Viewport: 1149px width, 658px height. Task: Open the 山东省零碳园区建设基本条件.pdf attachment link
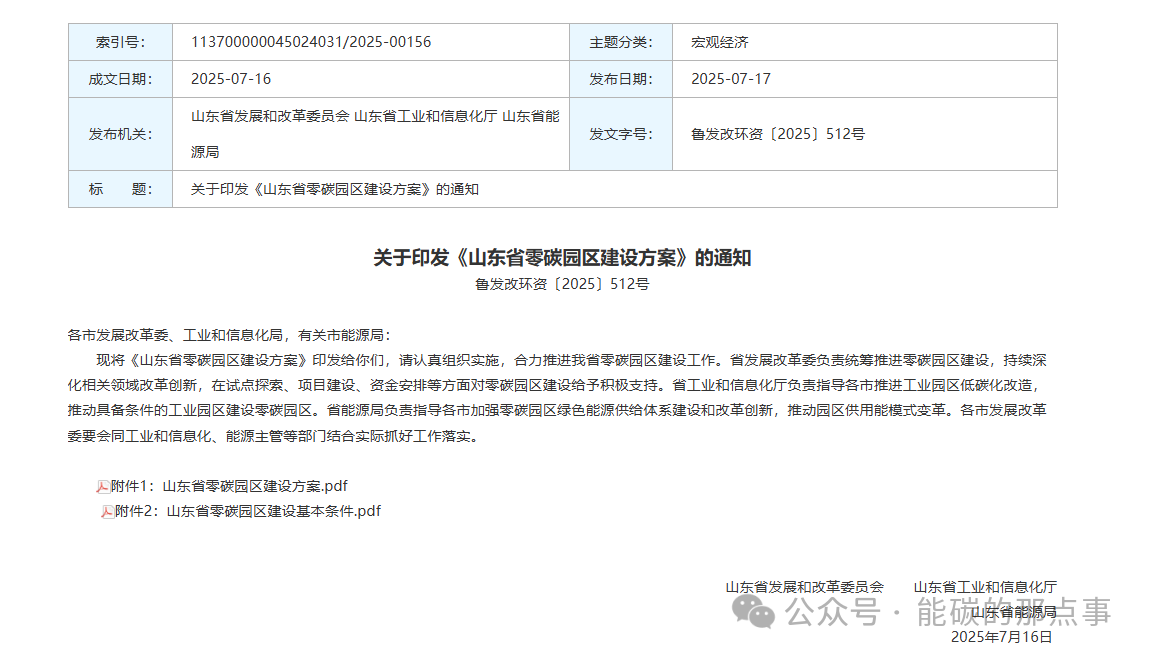click(273, 511)
